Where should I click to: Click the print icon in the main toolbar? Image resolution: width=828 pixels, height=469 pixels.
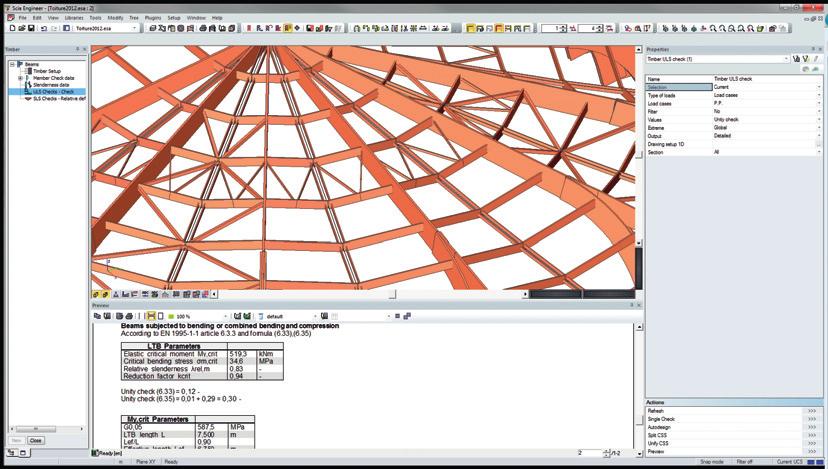pyautogui.click(x=203, y=28)
